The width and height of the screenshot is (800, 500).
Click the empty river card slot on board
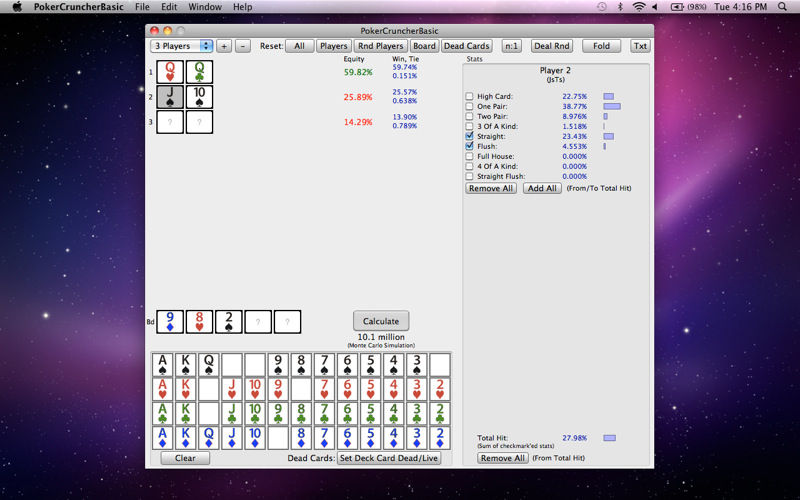(288, 322)
